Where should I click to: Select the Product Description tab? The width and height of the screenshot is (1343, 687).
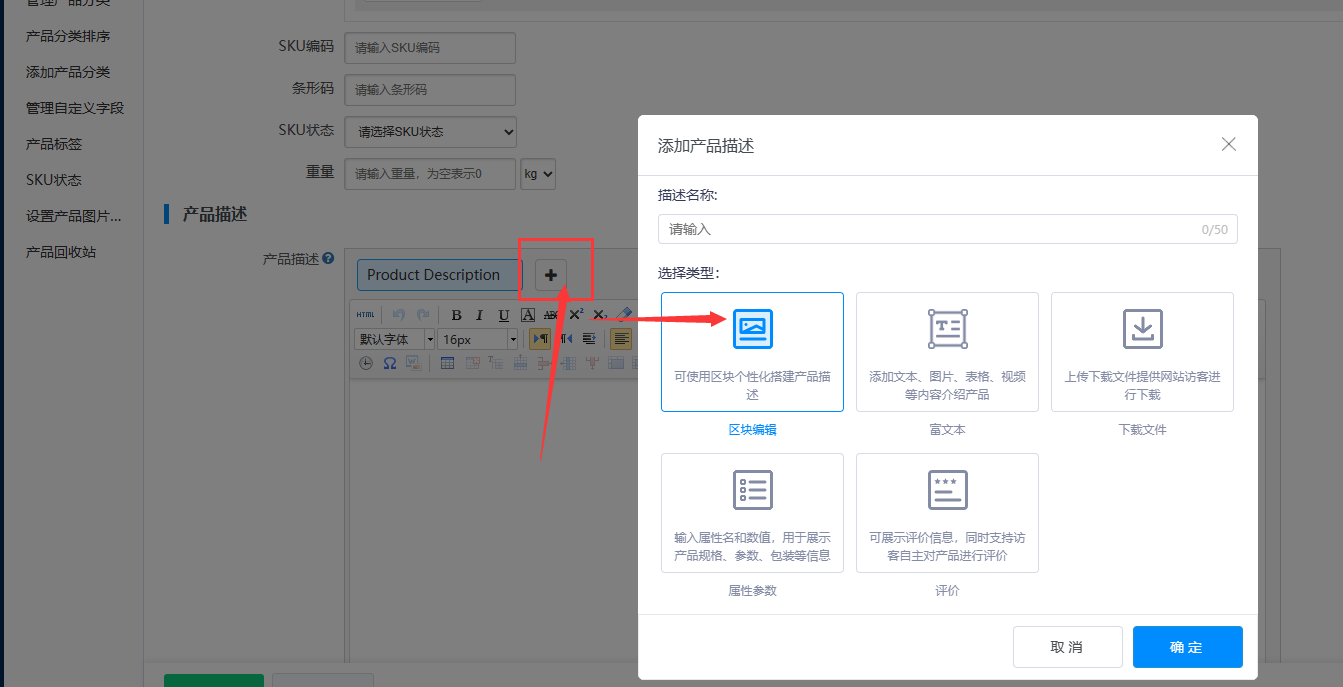(434, 275)
